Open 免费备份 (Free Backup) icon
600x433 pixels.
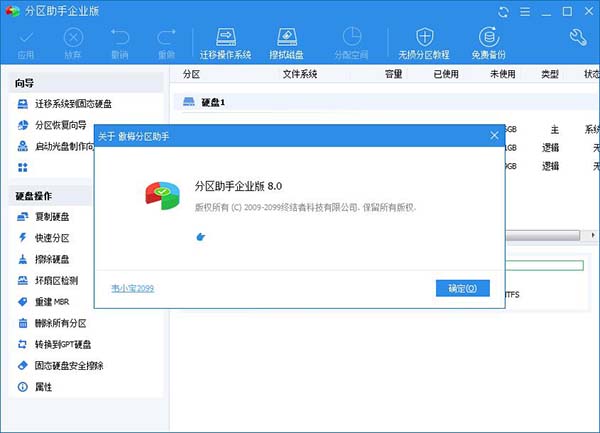coord(489,44)
